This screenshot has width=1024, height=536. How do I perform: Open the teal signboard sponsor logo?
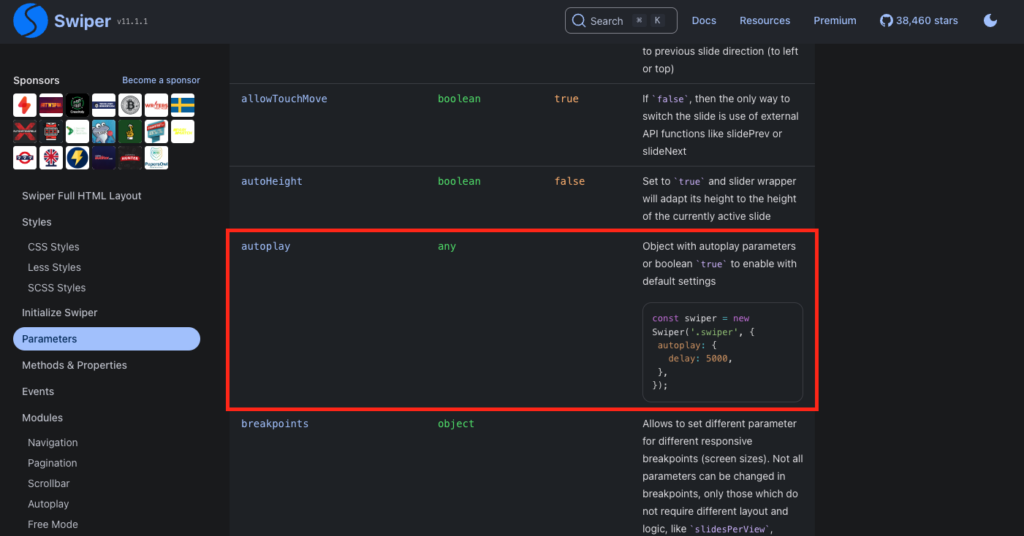156,131
